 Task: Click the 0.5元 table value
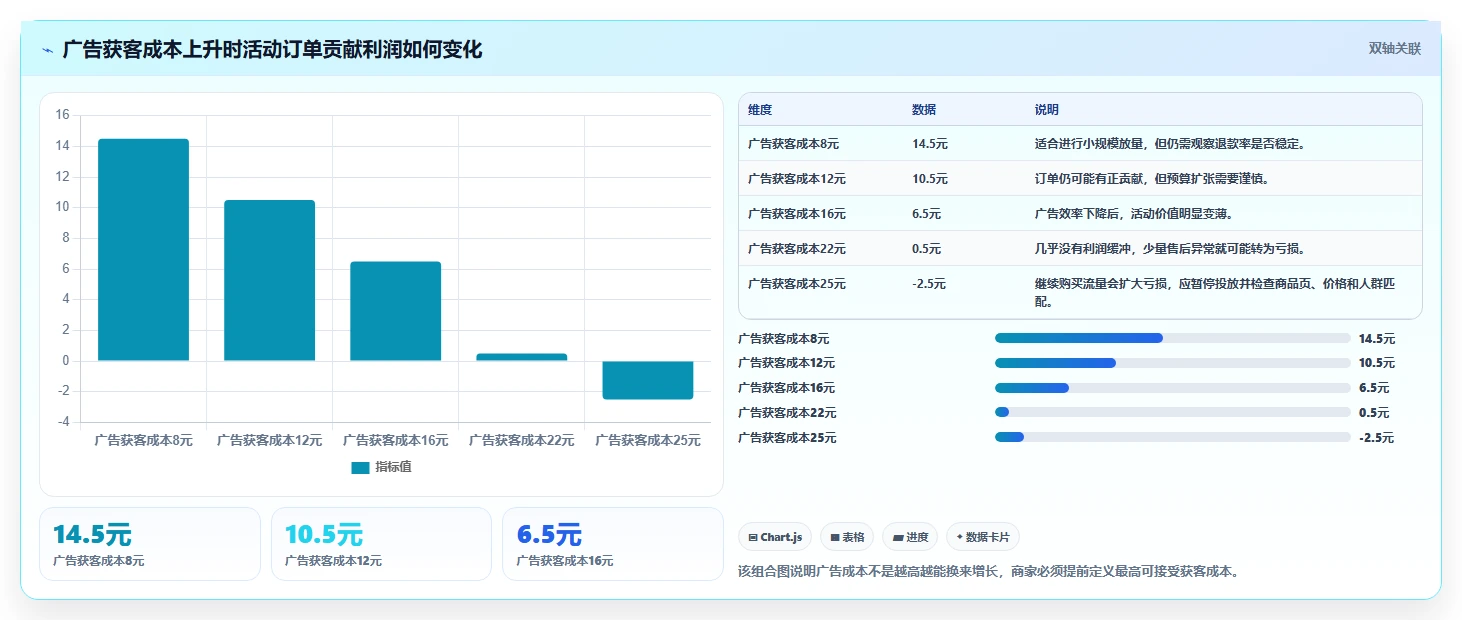coord(926,249)
